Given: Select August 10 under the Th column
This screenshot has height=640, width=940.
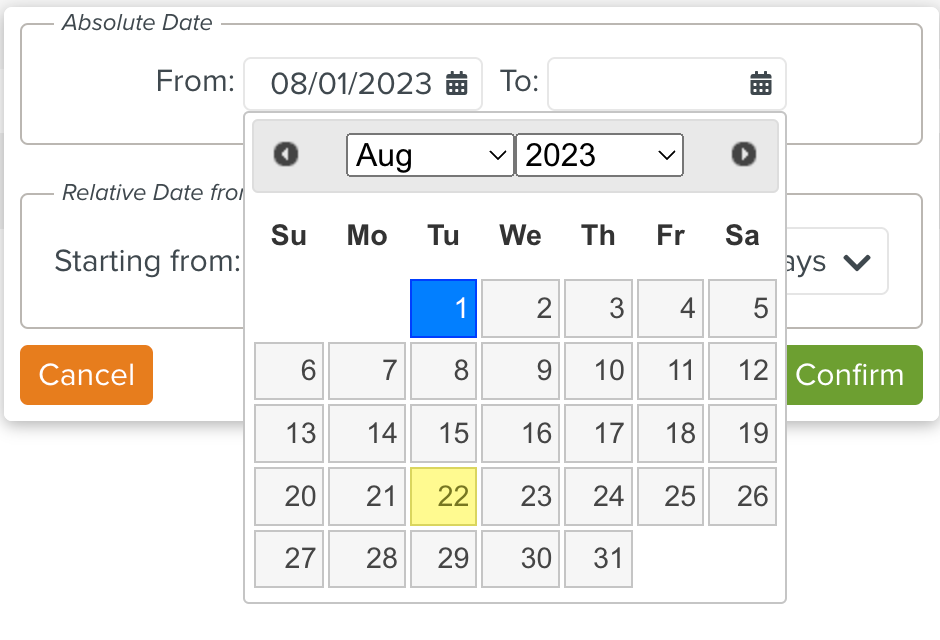Looking at the screenshot, I should [597, 371].
